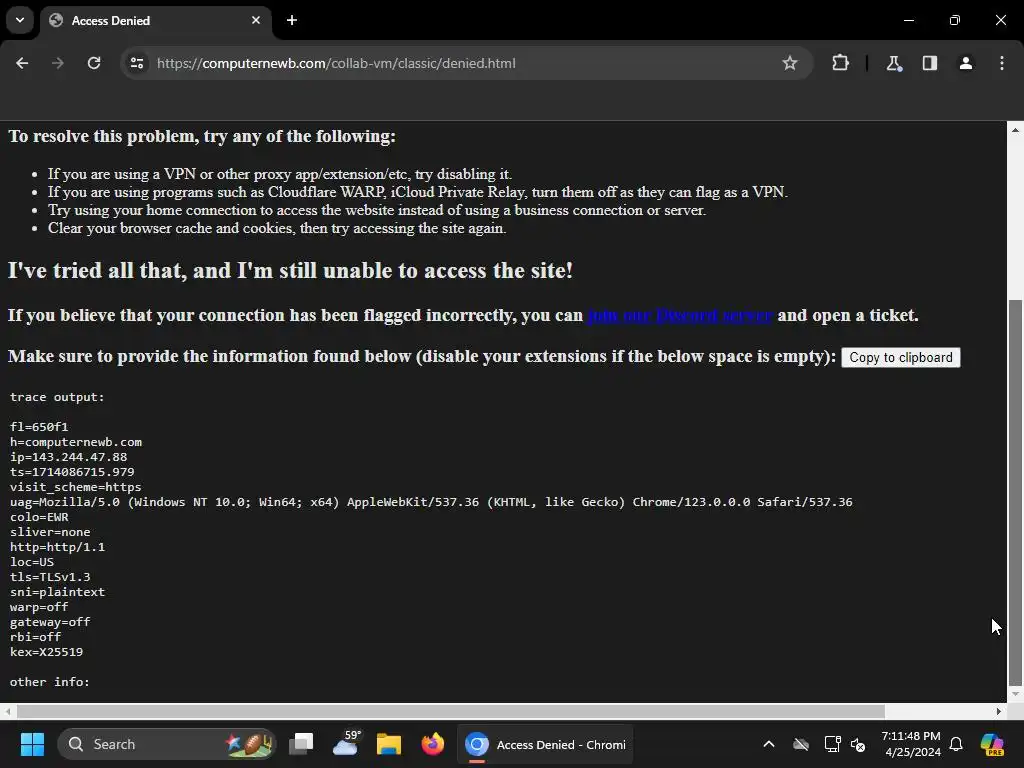Click the h=computernewb.com trace line
This screenshot has width=1024, height=768.
[76, 442]
